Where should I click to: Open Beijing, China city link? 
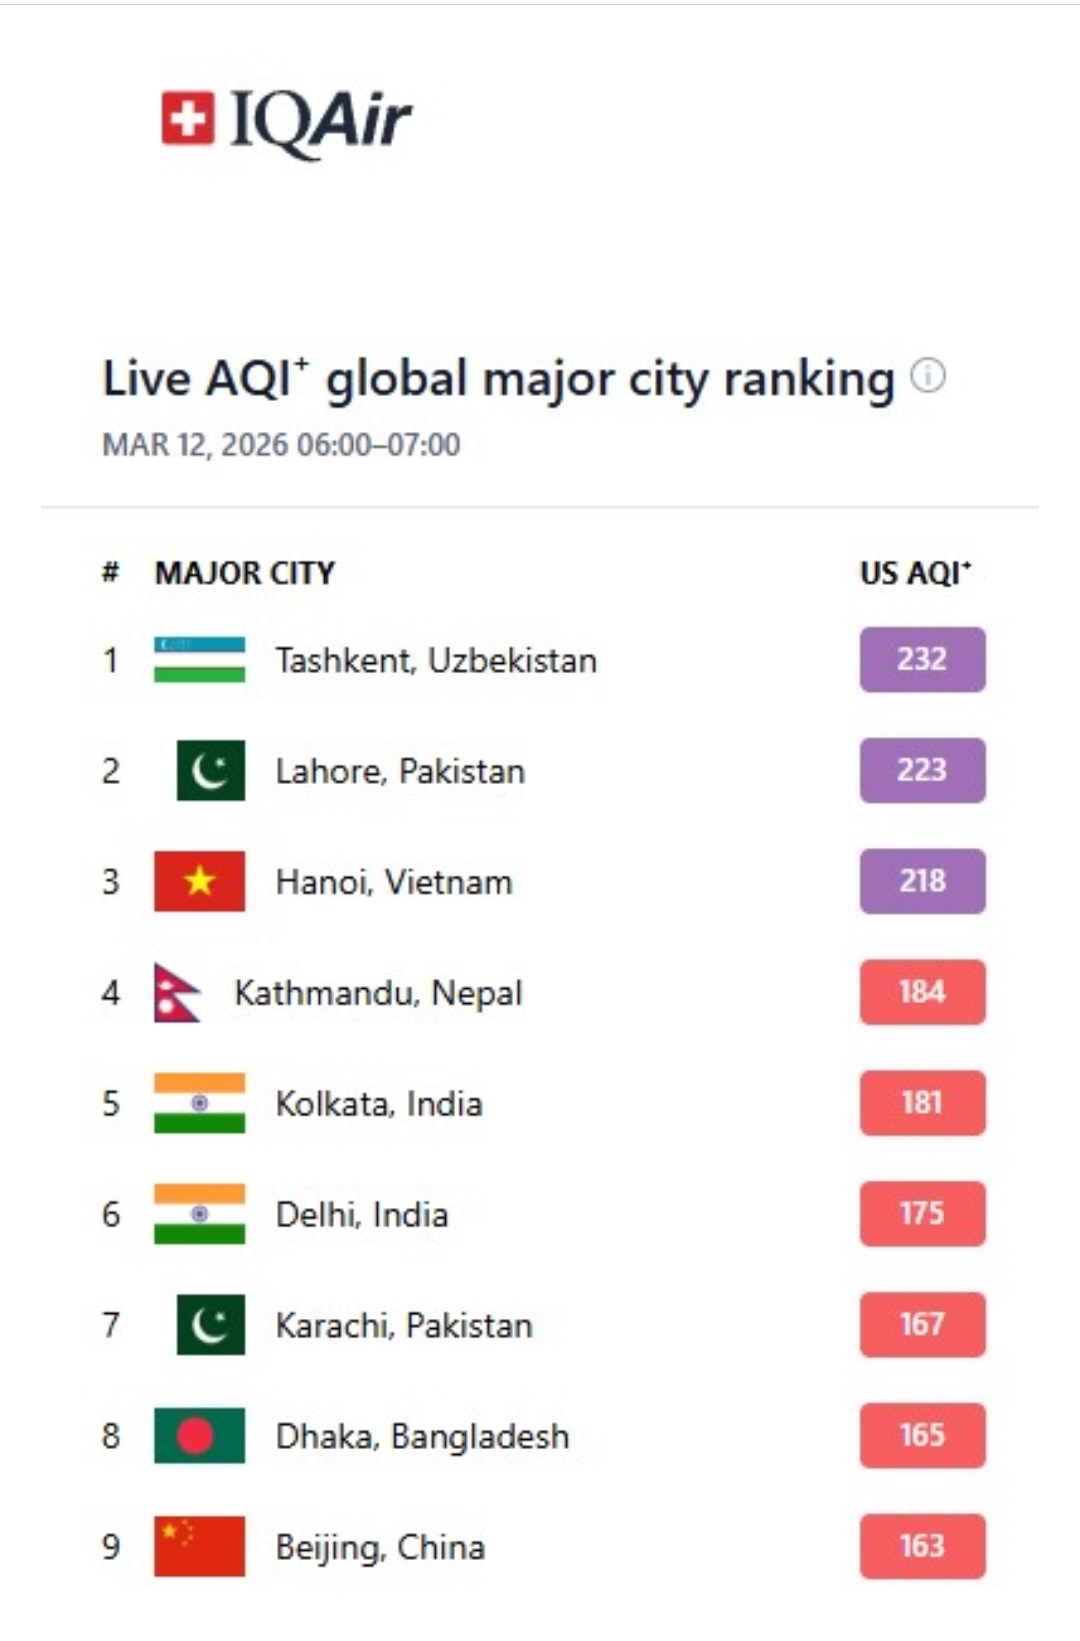380,1548
